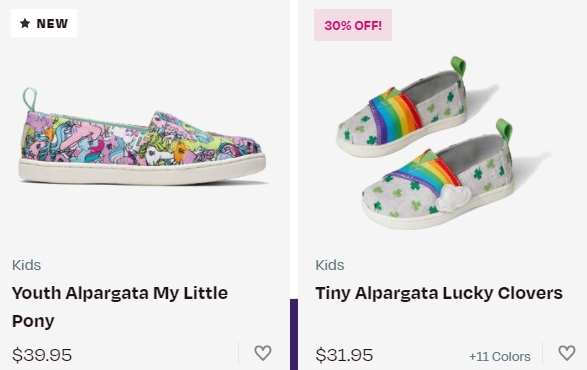Click the mint heel loop on the pony shoe
The width and height of the screenshot is (587, 370).
point(30,99)
